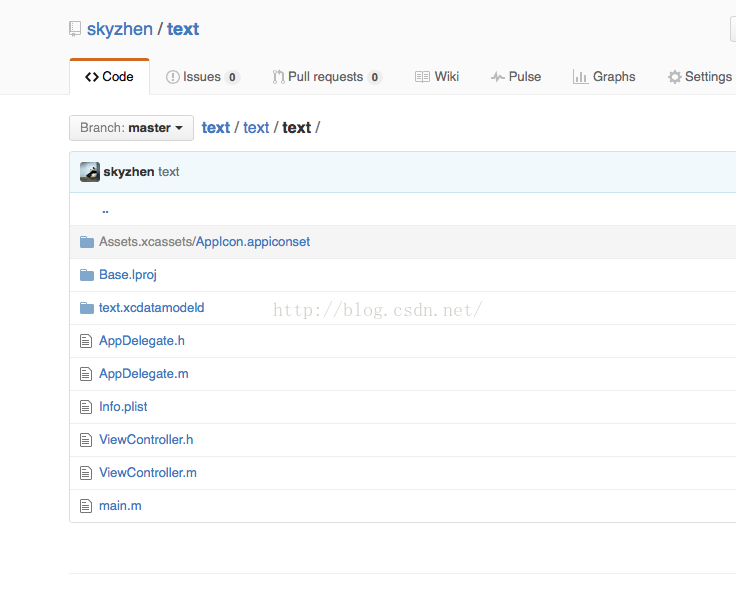Click the Issues exclamation icon

pyautogui.click(x=173, y=77)
